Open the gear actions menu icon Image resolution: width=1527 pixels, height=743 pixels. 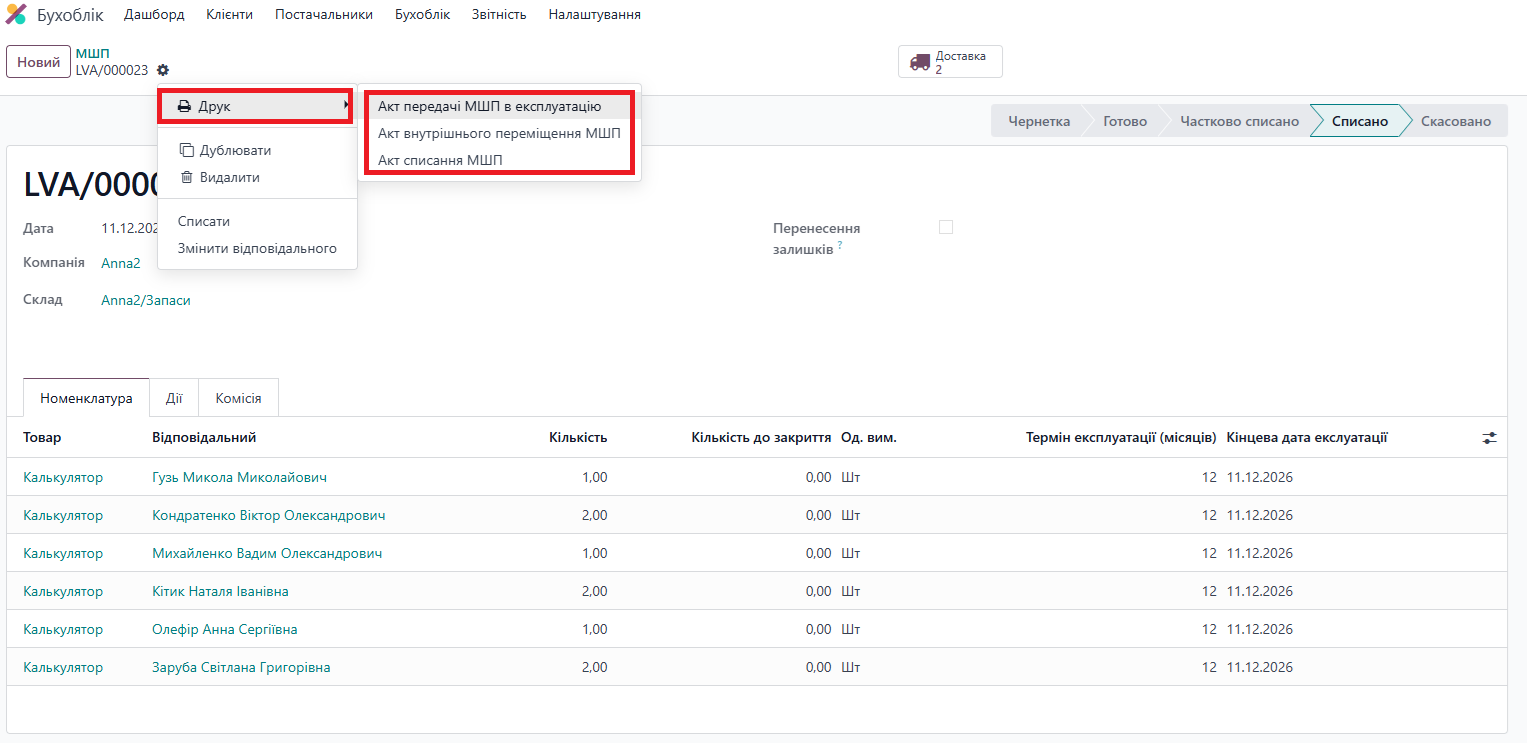pyautogui.click(x=163, y=70)
